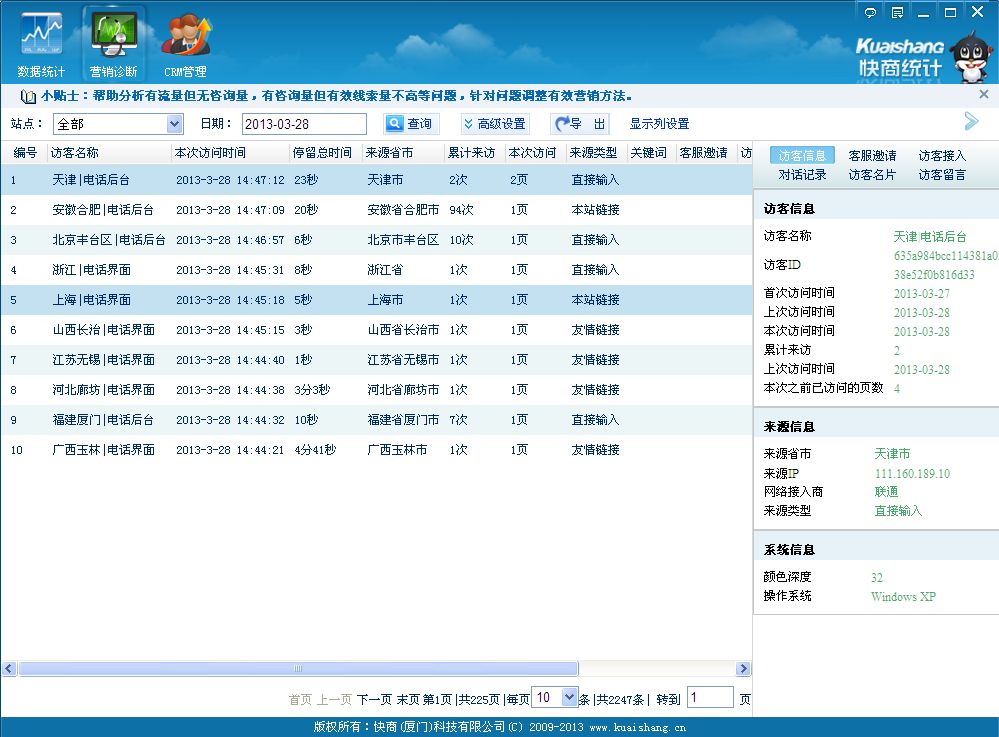Switch to the 对话记录 tab
Screen dimensions: 999x737
[x=802, y=175]
